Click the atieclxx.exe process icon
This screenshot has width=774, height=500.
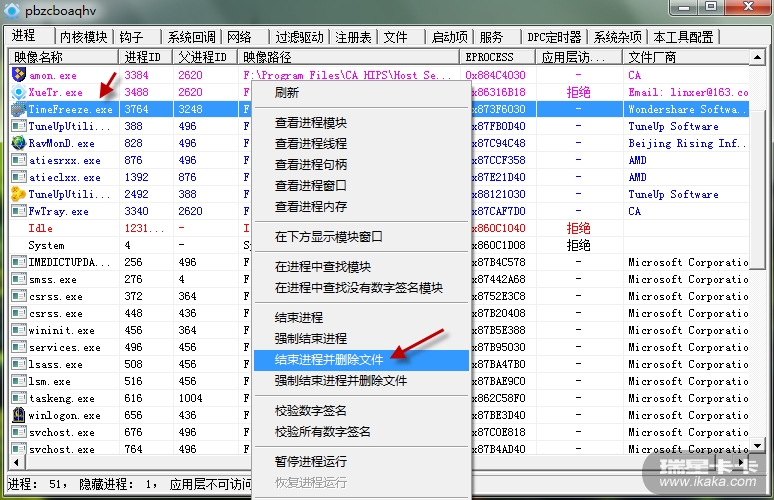pyautogui.click(x=19, y=177)
